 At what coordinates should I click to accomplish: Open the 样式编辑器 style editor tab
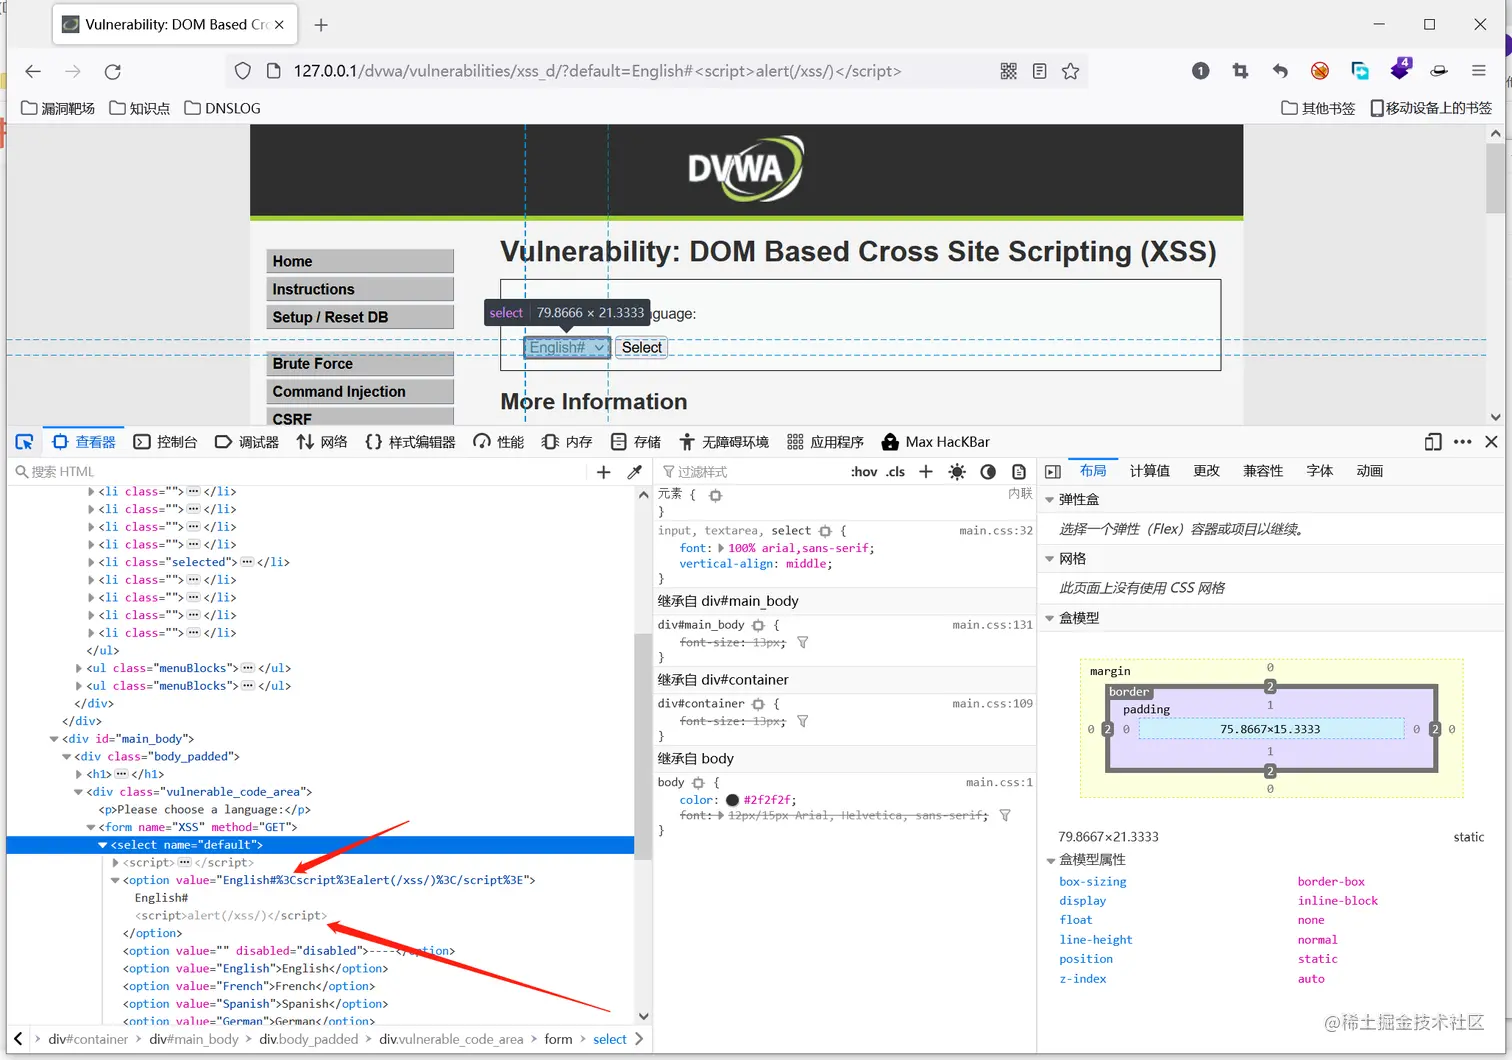click(410, 442)
